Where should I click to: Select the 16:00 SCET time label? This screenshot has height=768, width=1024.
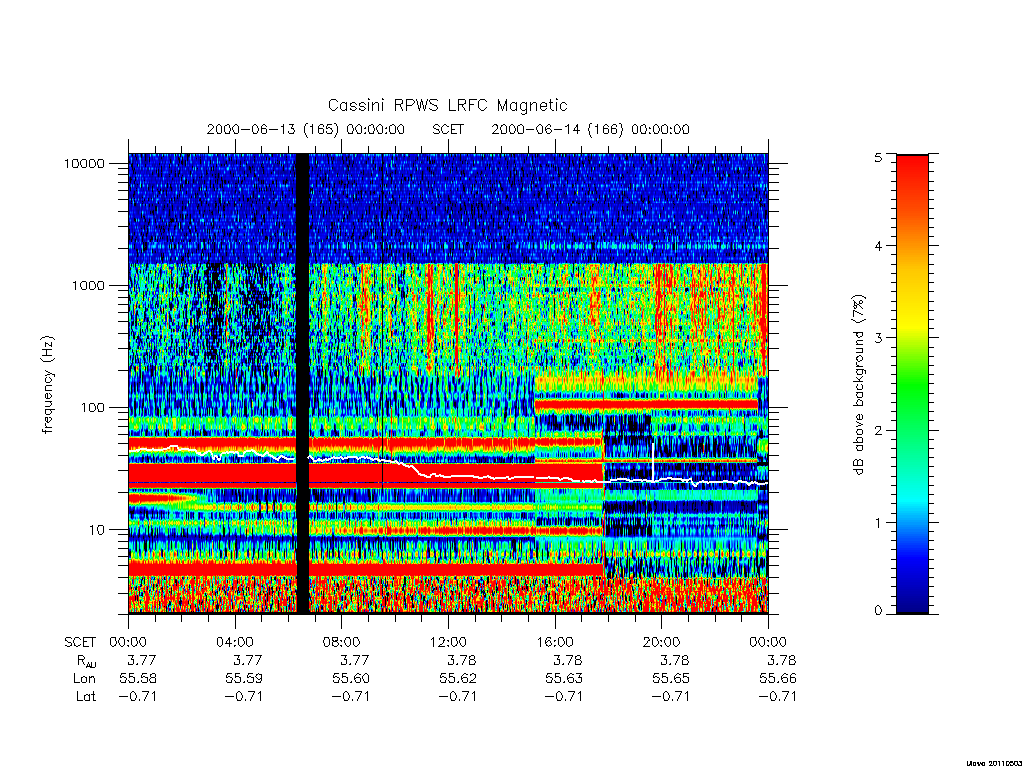point(554,642)
